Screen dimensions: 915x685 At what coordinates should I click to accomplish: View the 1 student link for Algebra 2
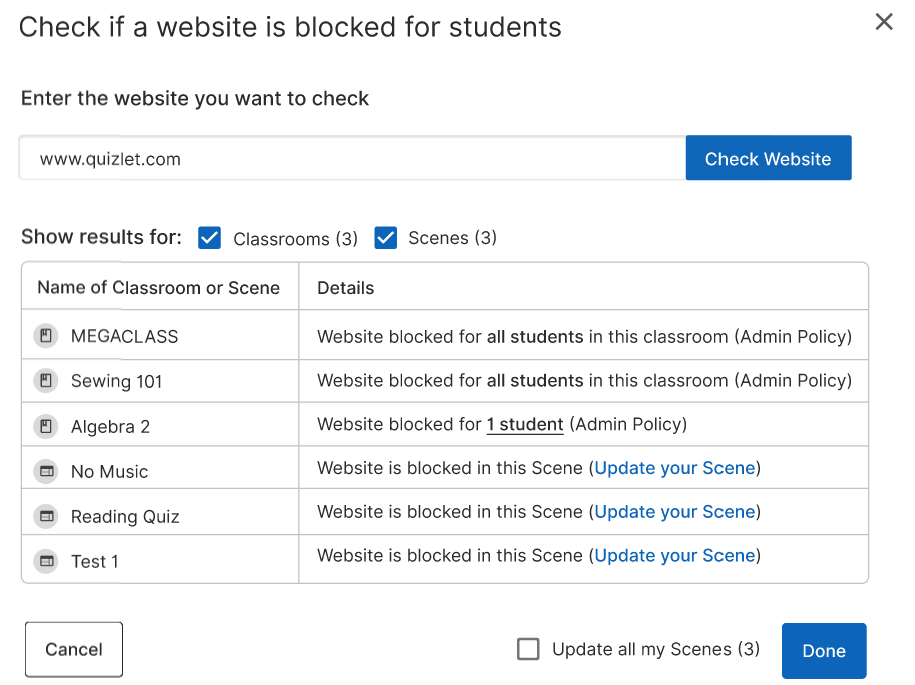(525, 424)
